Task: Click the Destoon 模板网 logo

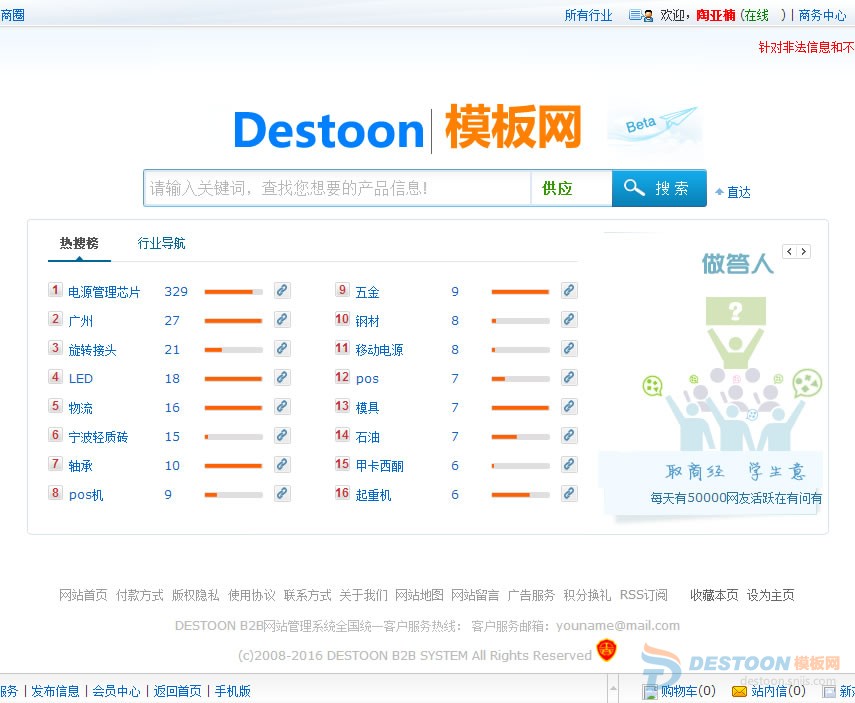Action: [x=407, y=129]
